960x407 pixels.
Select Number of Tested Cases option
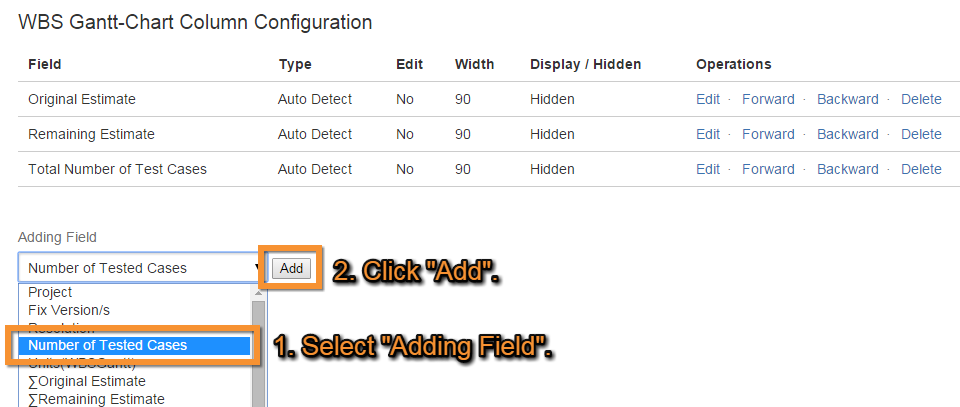pos(108,345)
